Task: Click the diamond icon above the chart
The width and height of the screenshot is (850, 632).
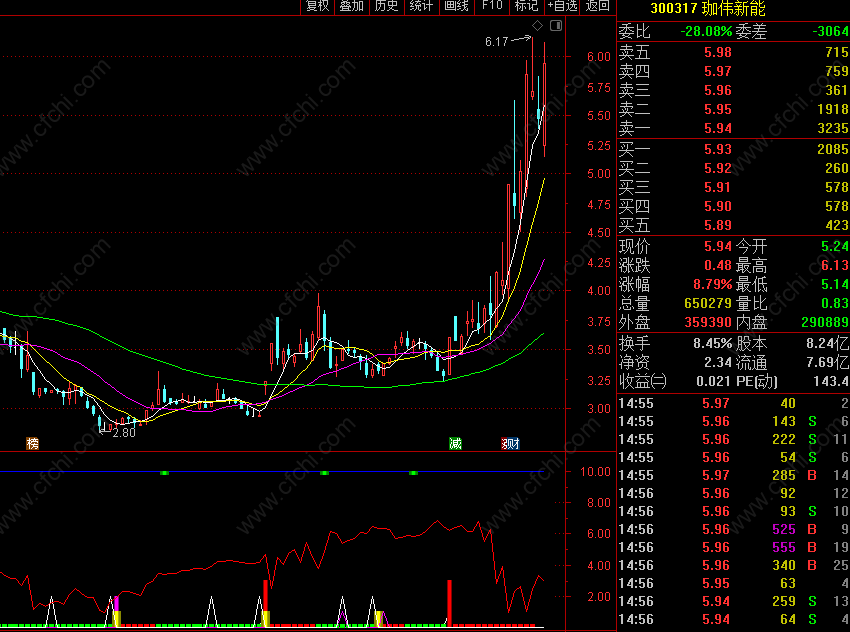Action: [x=537, y=25]
